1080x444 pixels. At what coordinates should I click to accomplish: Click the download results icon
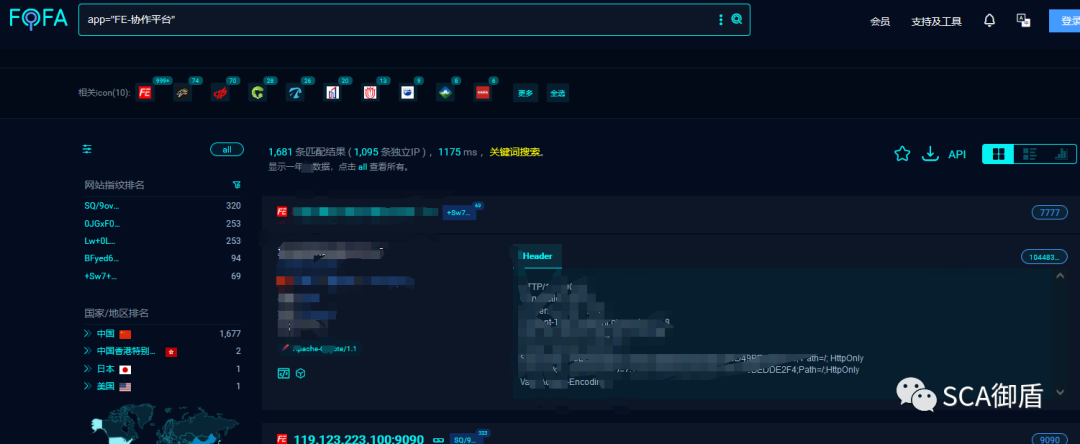[930, 154]
